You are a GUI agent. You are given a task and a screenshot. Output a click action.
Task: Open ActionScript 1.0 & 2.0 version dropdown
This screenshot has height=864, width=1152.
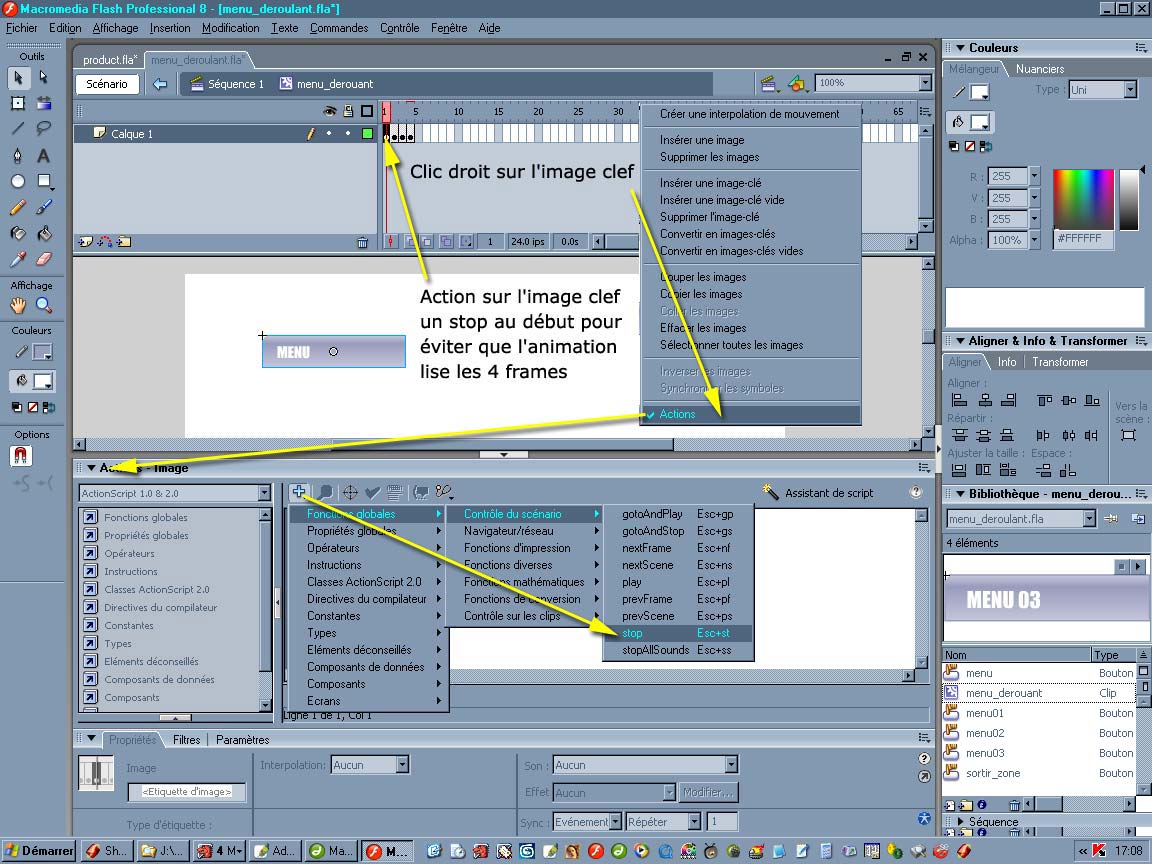coord(264,493)
